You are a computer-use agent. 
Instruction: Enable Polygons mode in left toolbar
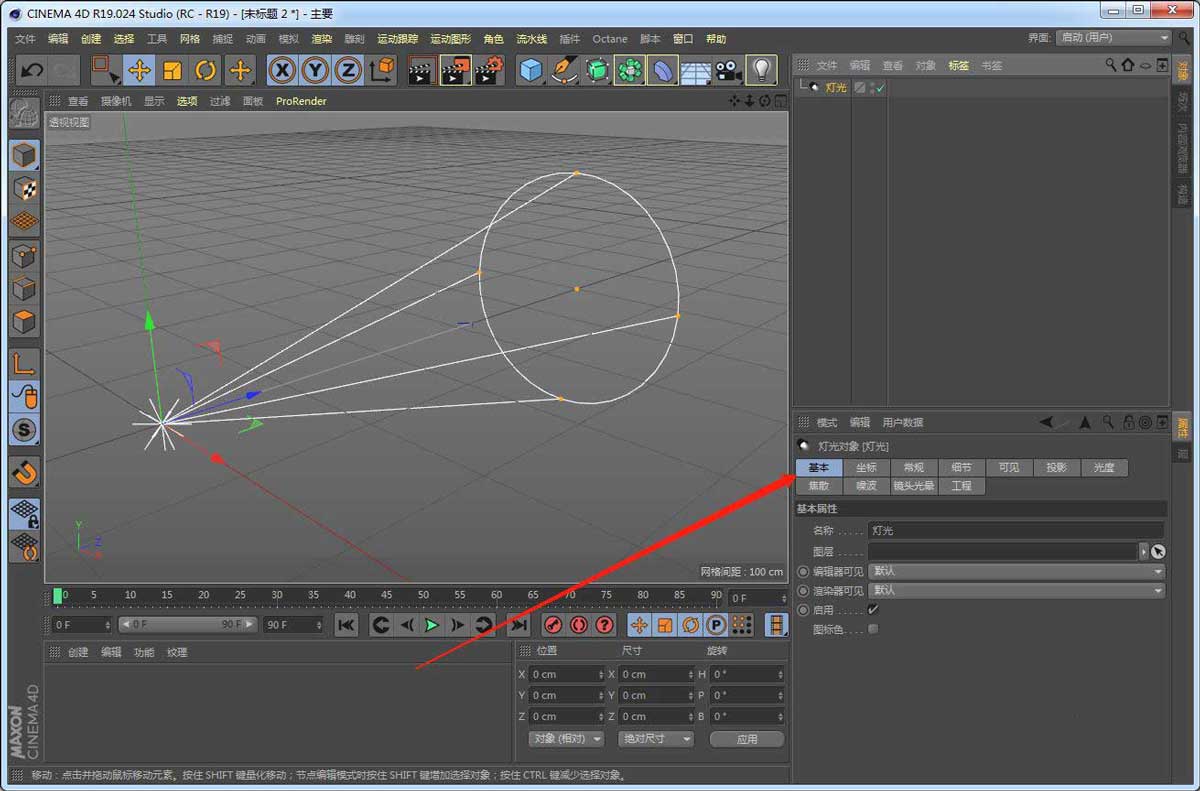[24, 323]
